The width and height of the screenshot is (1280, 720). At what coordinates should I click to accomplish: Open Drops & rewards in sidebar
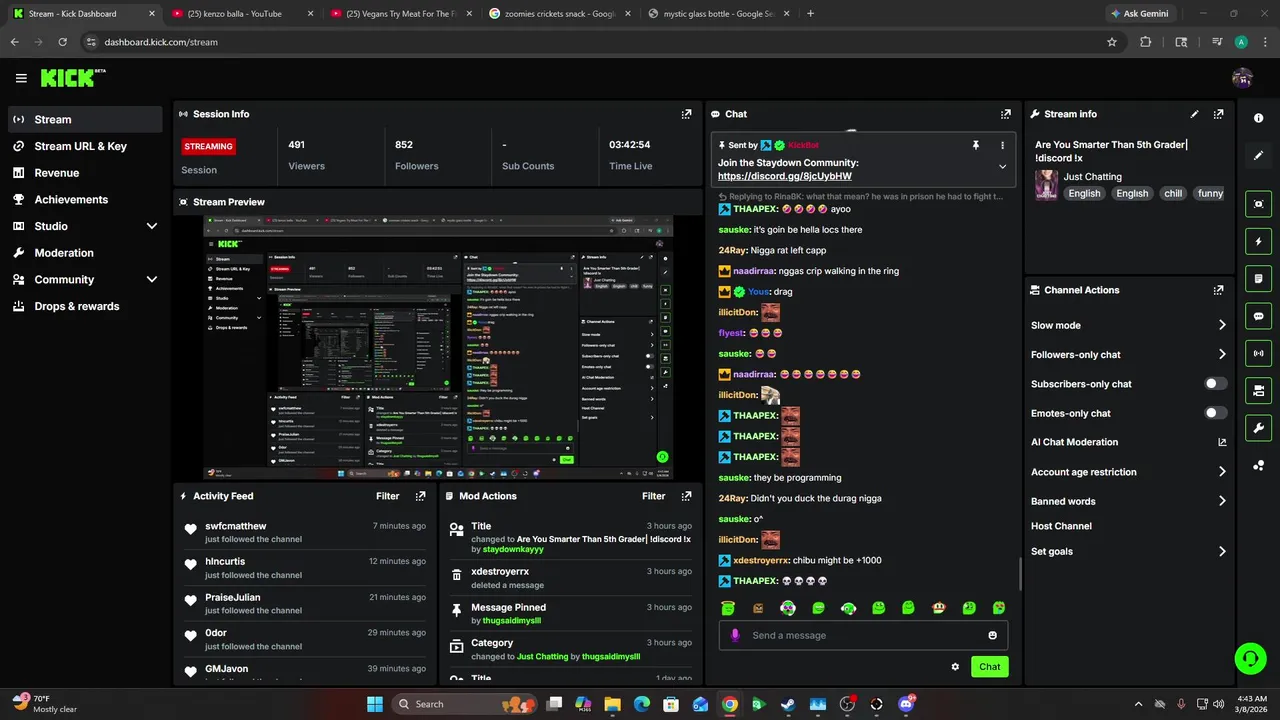85,306
